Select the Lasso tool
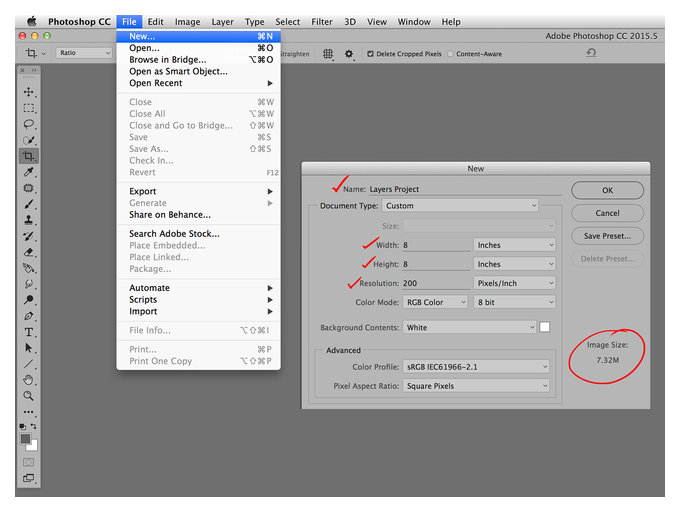680x512 pixels. (29, 124)
